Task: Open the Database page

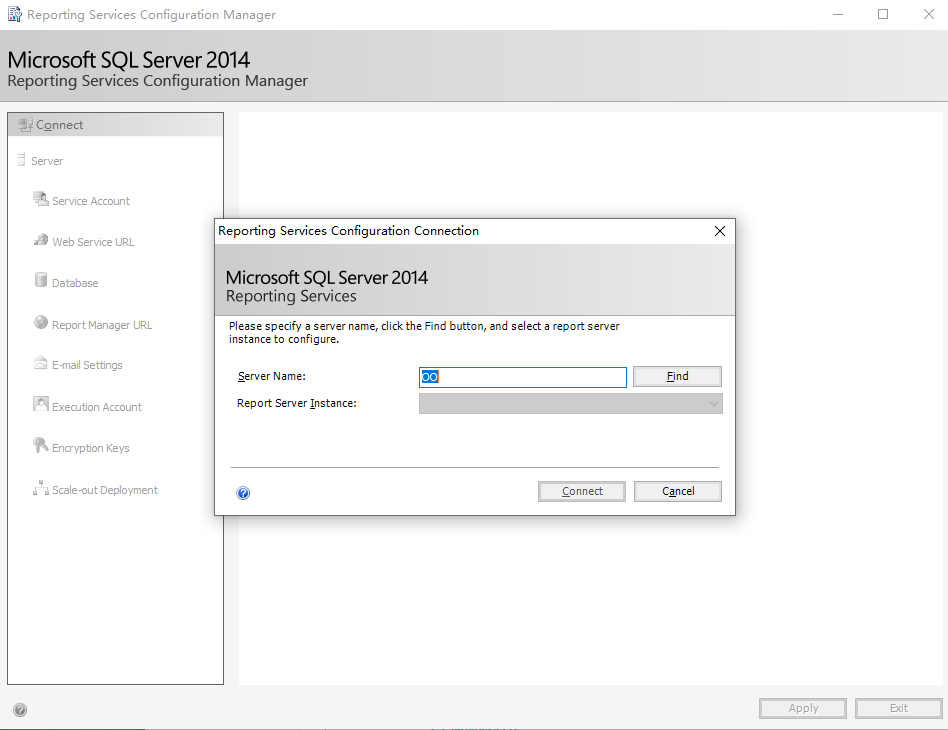Action: [75, 283]
